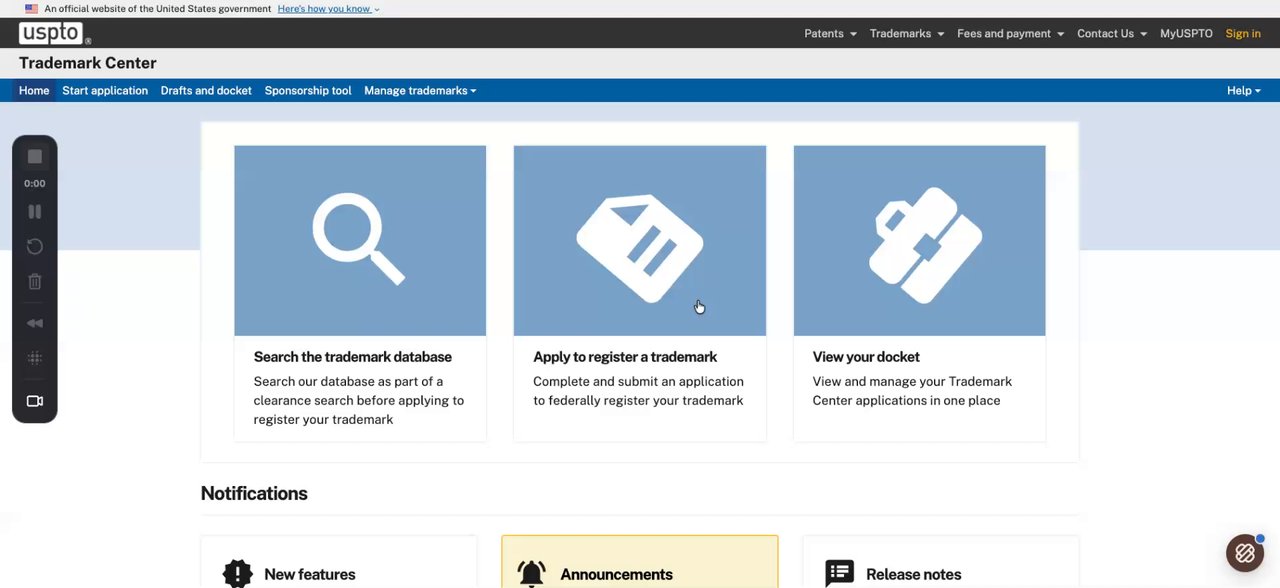This screenshot has height=588, width=1280.
Task: Click the 'Complete and submit an application' description
Action: (638, 391)
